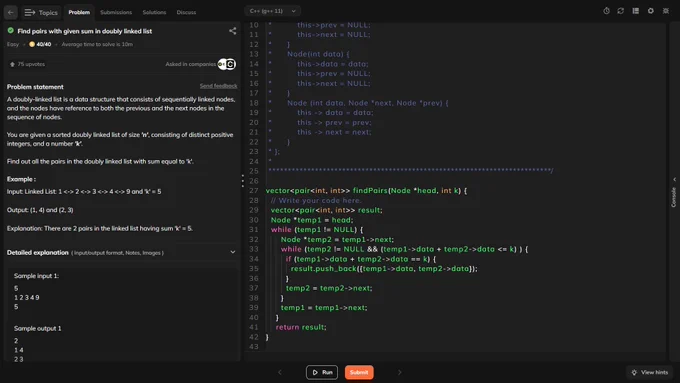Open the Topics list menu
This screenshot has width=680, height=383.
(x=41, y=12)
